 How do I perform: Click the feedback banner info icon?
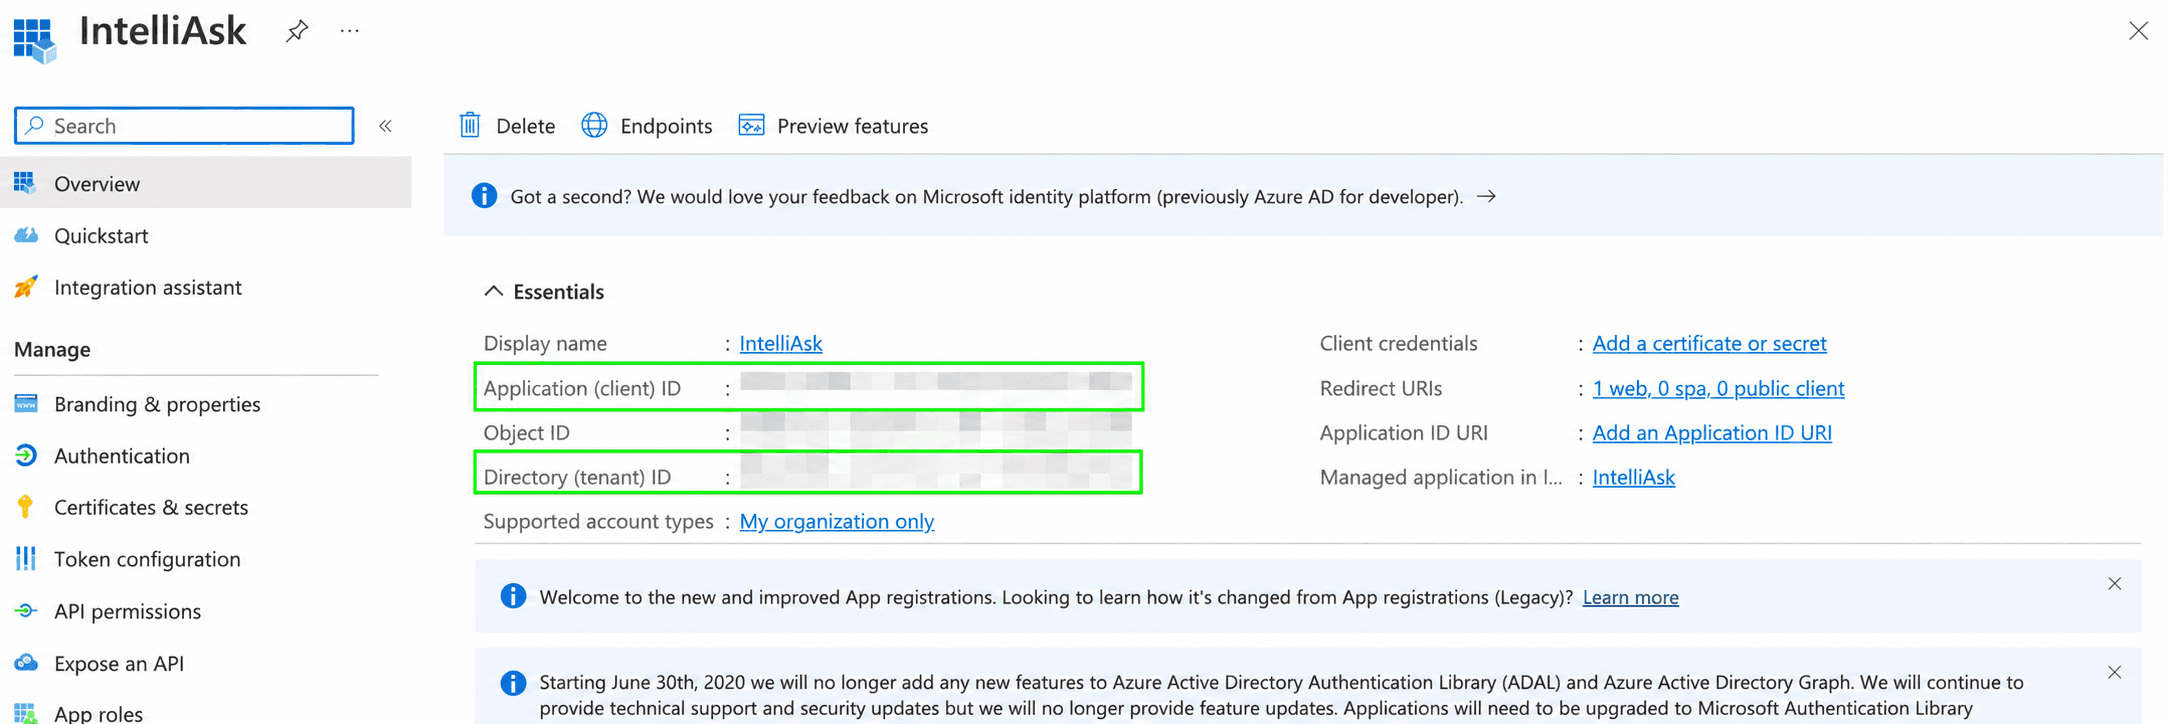tap(484, 196)
